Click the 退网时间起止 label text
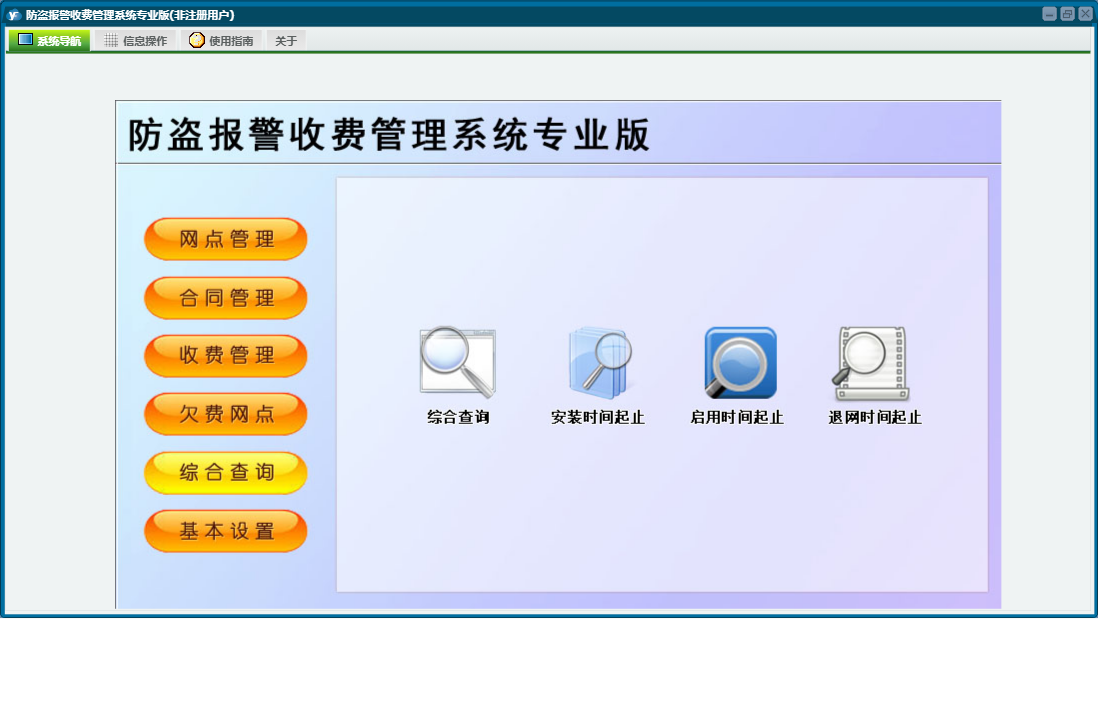 click(875, 417)
